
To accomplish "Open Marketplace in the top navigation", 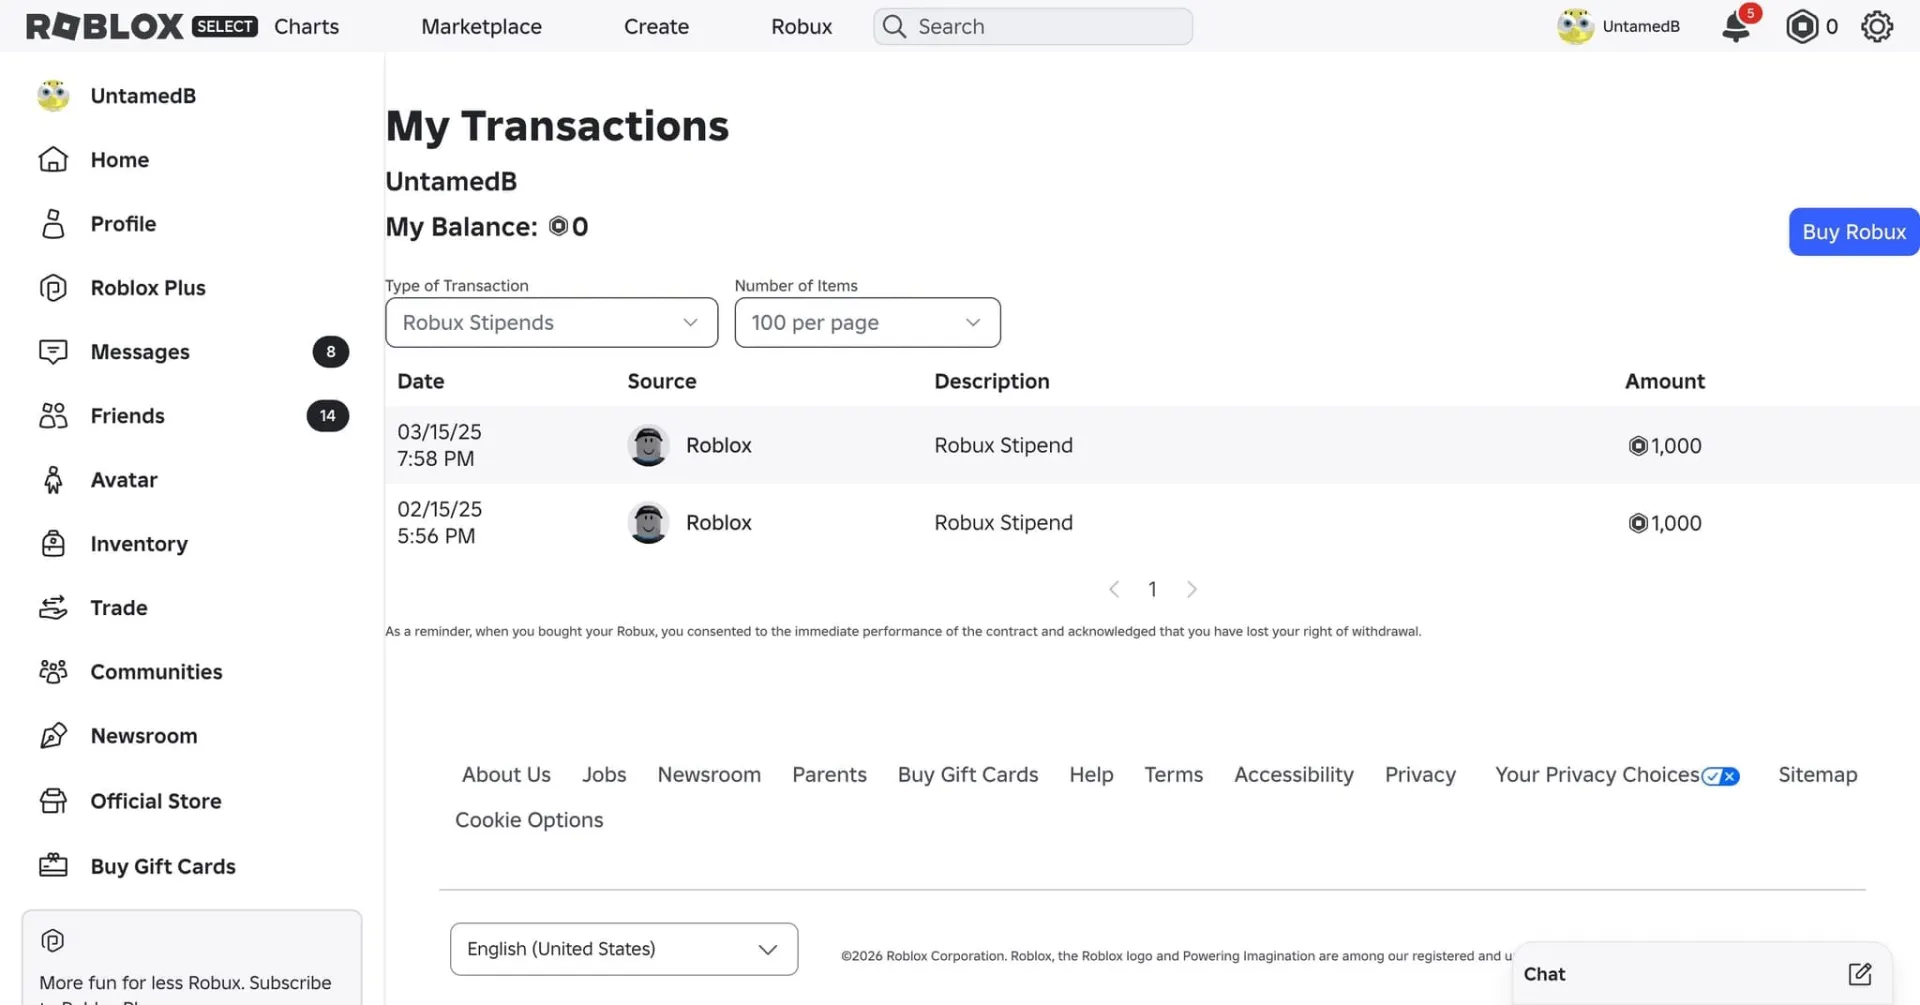I will coord(481,26).
